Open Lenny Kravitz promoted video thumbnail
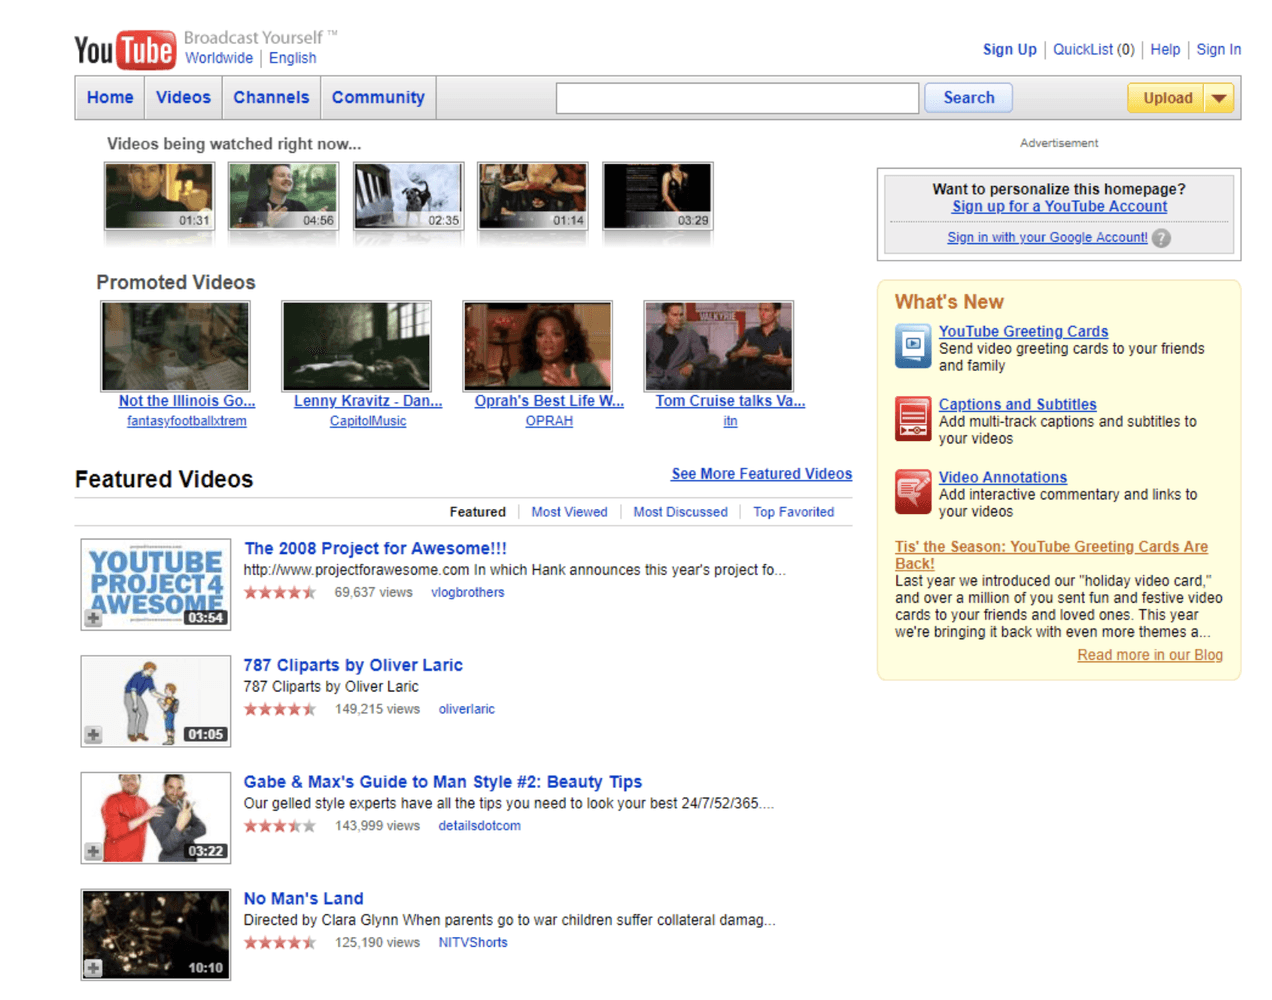1272x1000 pixels. (357, 346)
